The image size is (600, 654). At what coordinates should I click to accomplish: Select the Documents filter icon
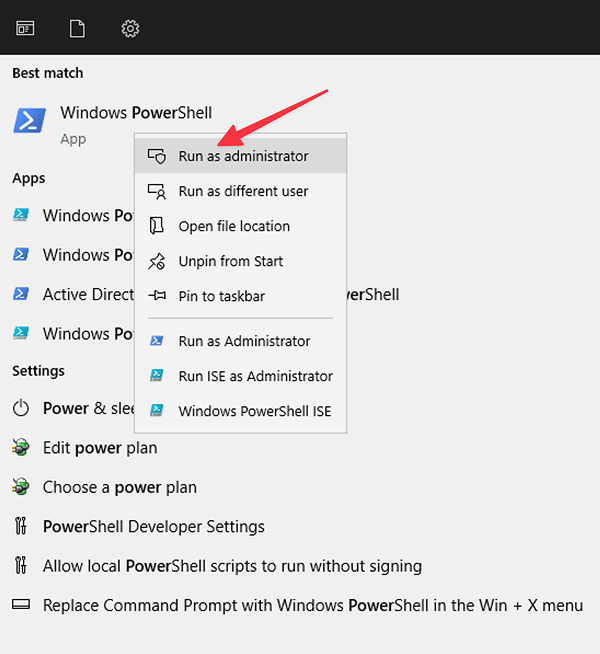coord(77,29)
